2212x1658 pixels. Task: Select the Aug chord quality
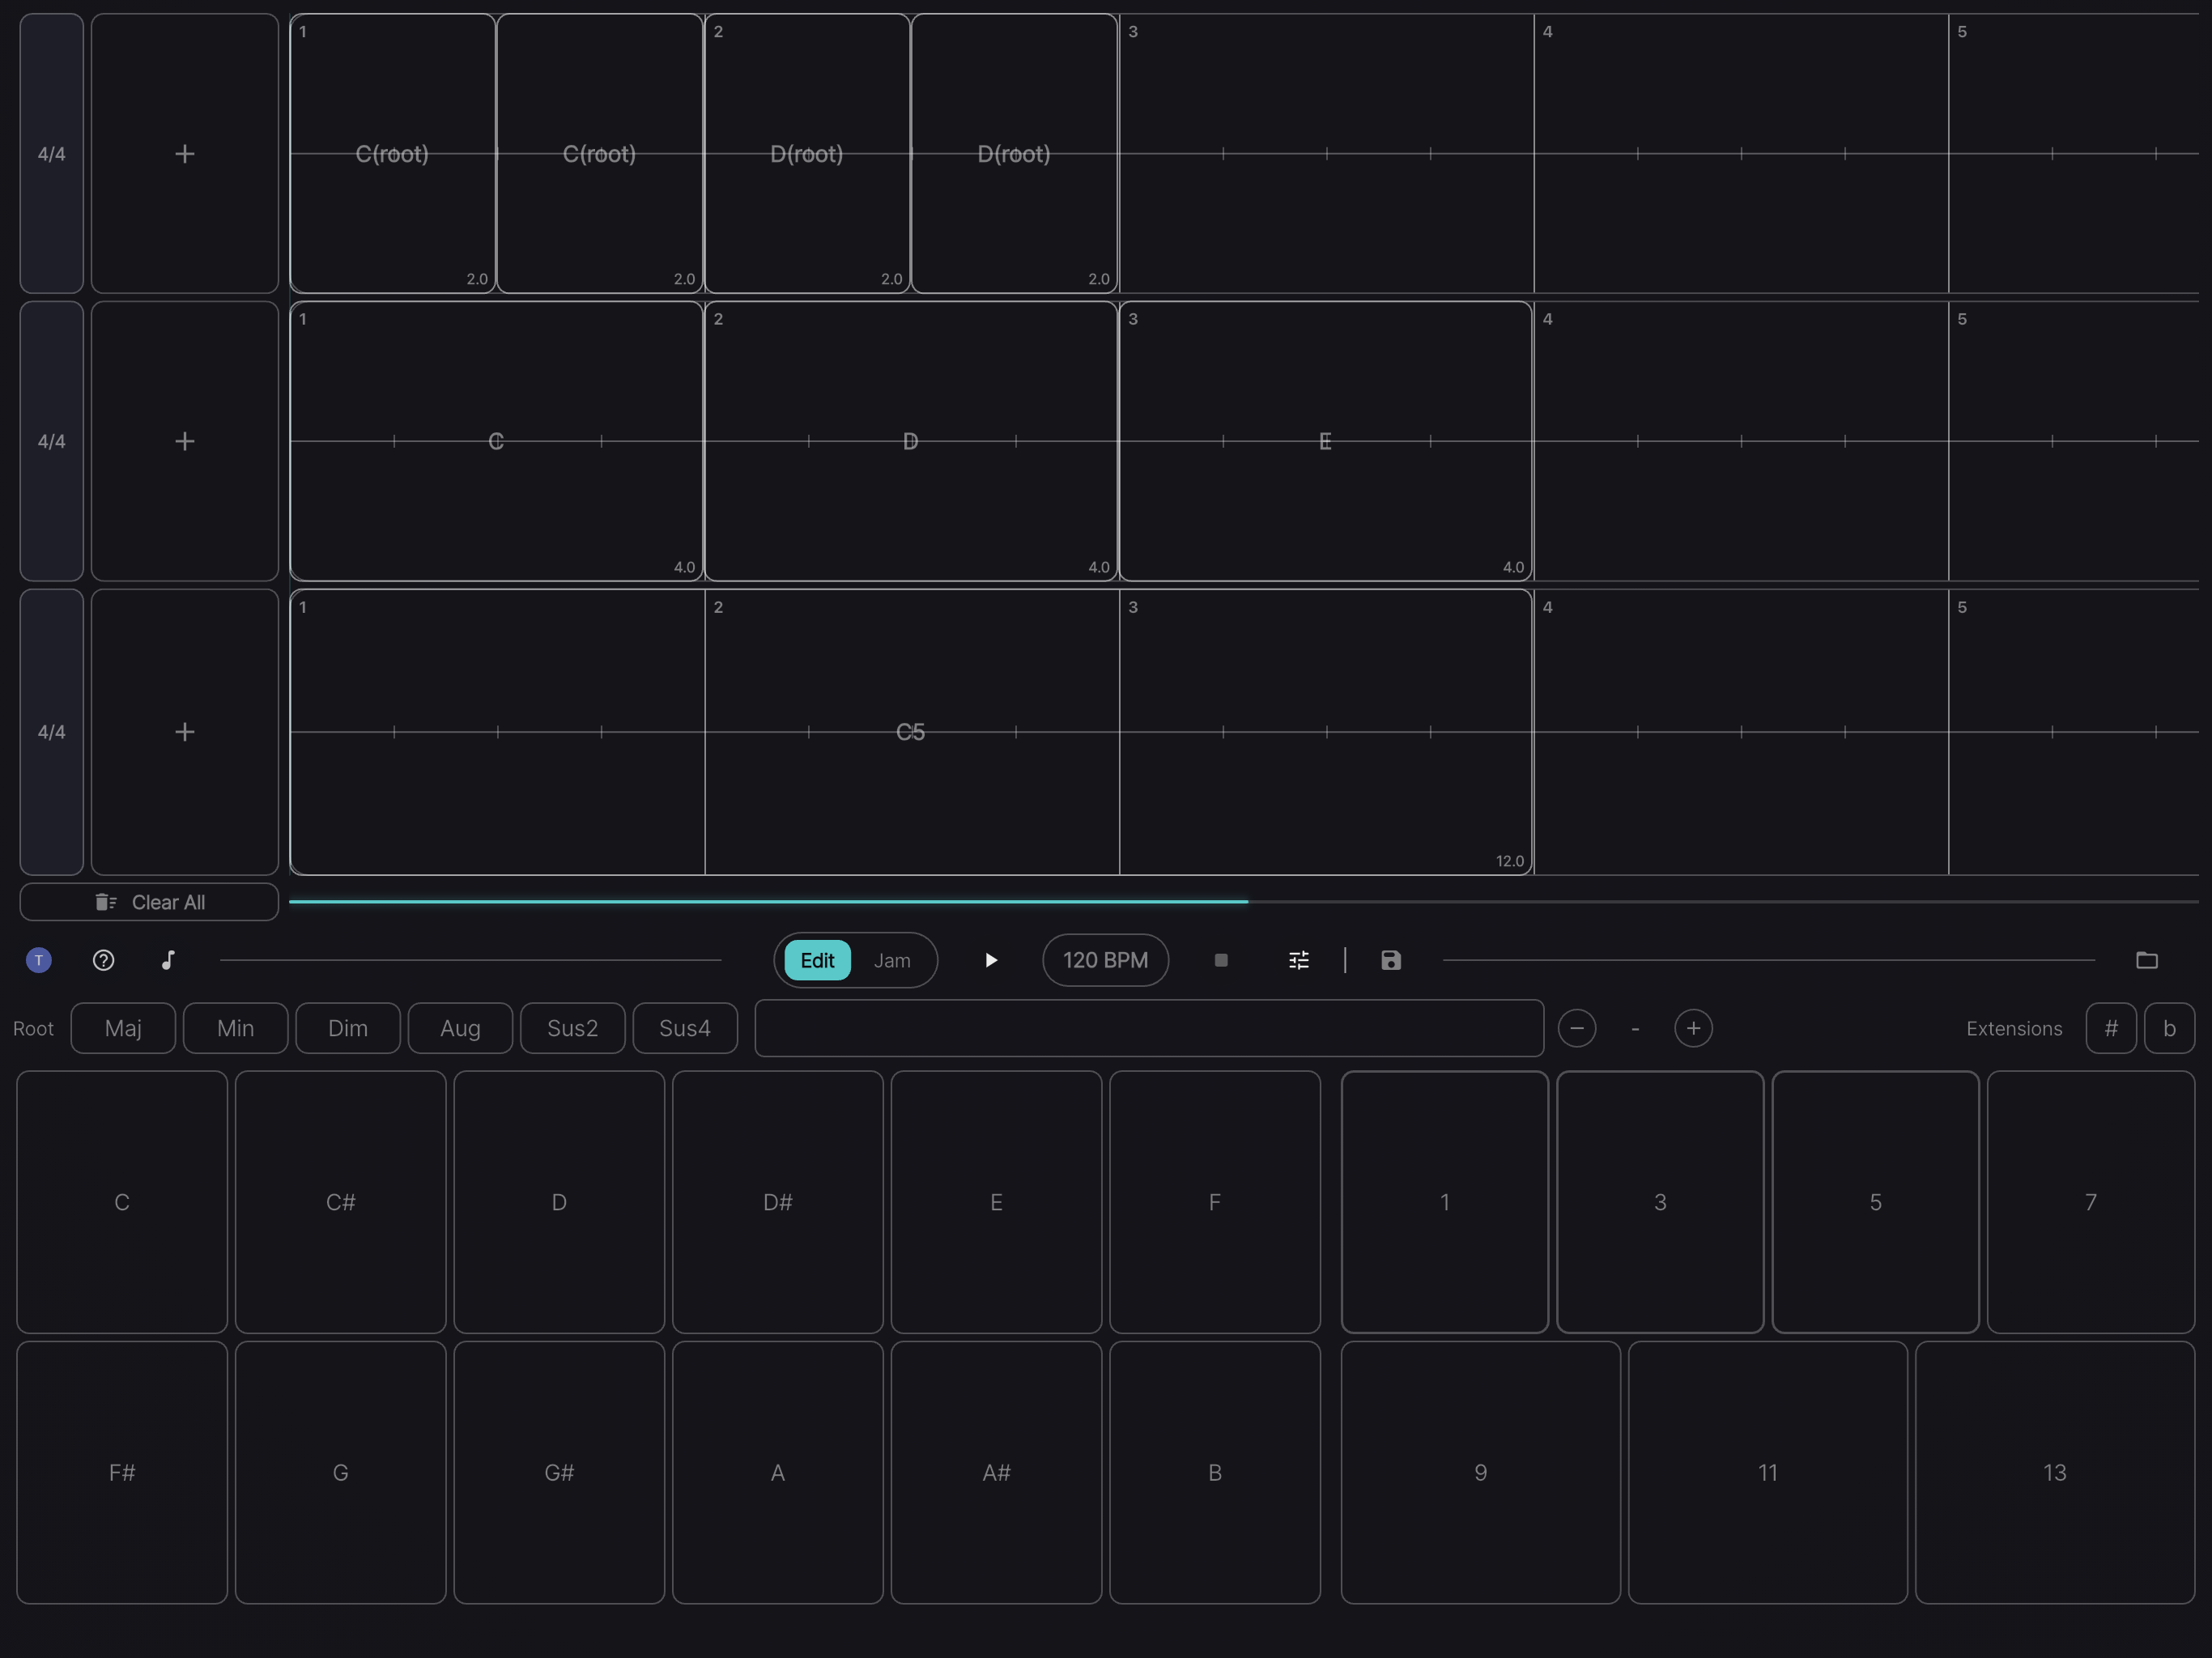pyautogui.click(x=460, y=1028)
